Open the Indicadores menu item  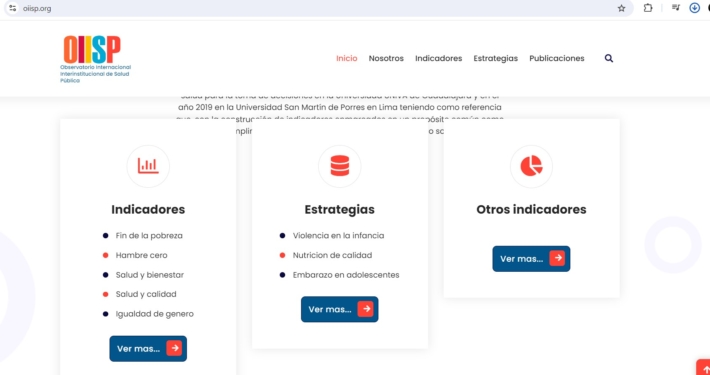click(x=438, y=58)
